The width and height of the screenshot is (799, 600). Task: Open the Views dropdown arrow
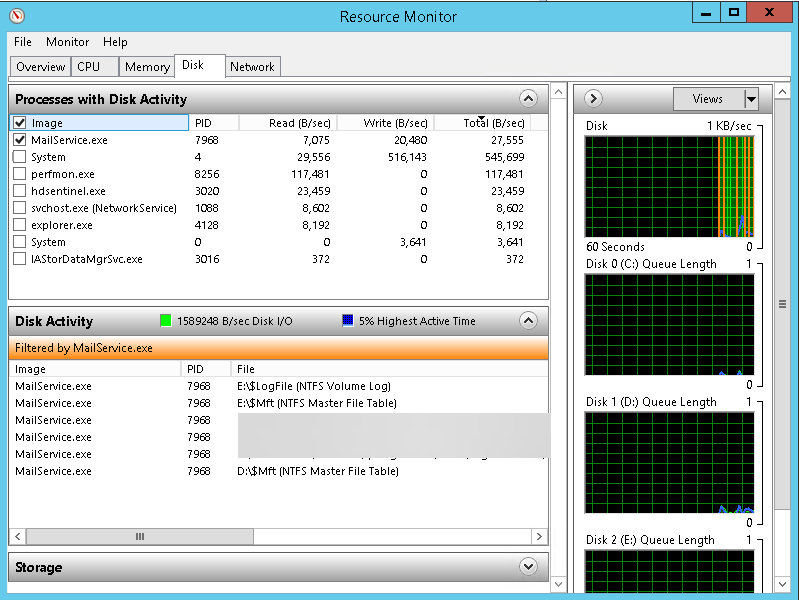click(x=751, y=99)
